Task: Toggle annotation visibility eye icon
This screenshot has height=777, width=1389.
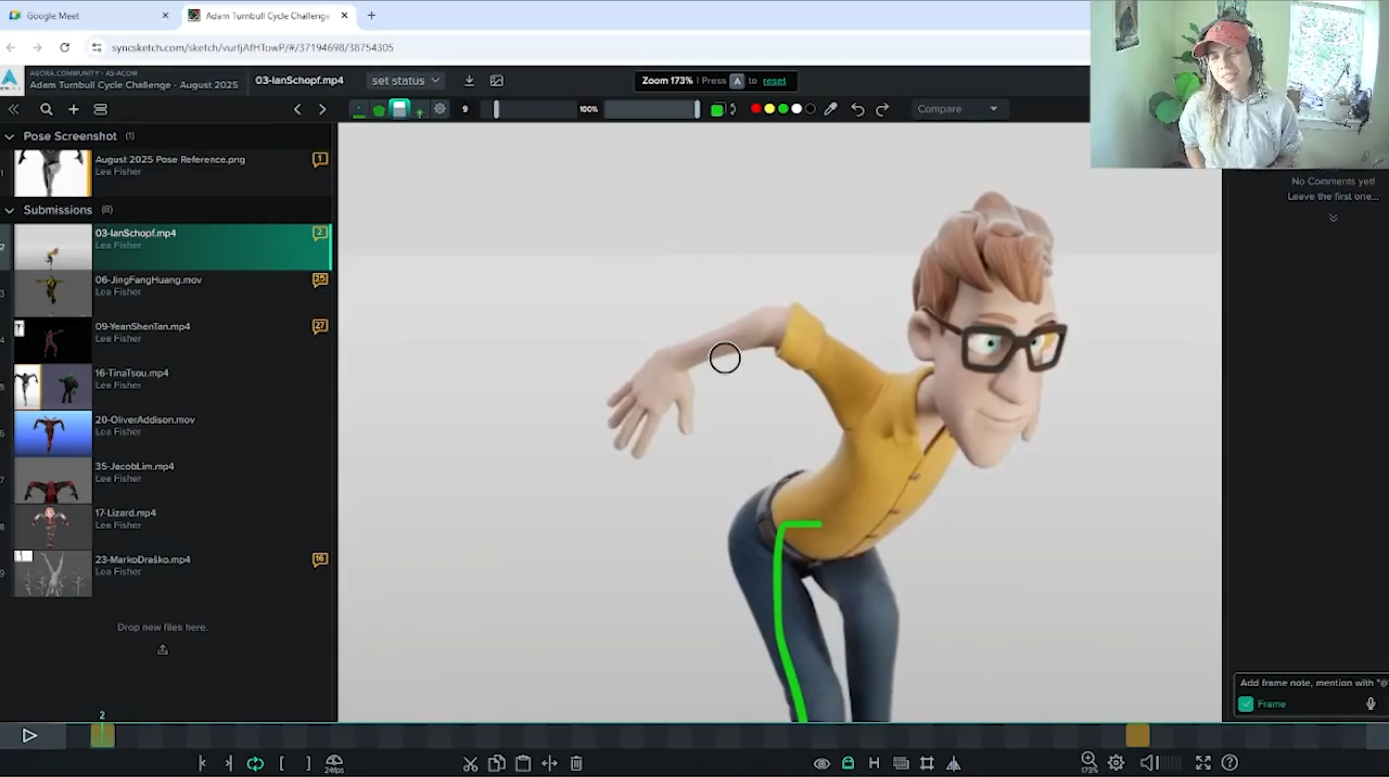Action: tap(821, 764)
